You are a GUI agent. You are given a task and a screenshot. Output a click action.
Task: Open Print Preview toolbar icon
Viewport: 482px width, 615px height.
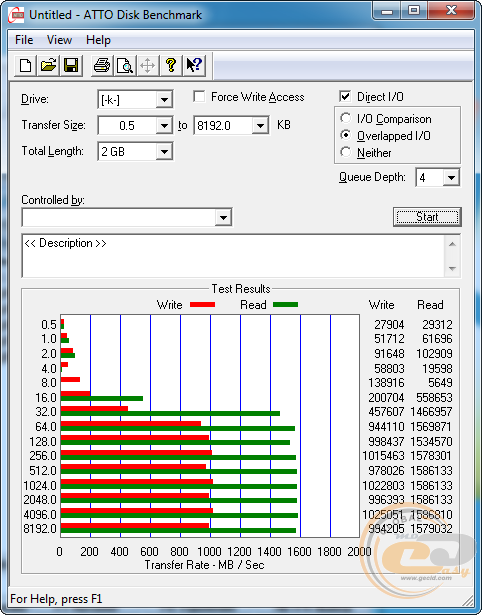(x=125, y=65)
